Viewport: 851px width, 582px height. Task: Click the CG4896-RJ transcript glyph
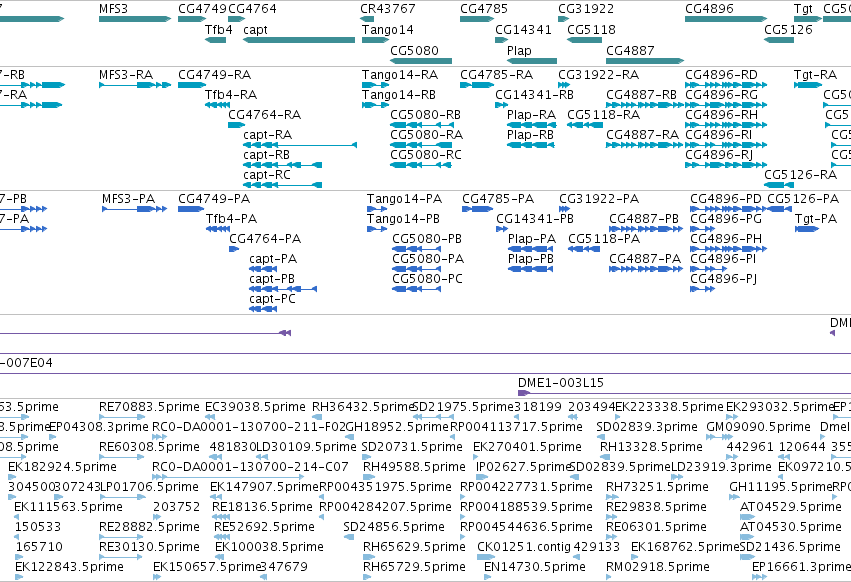726,165
